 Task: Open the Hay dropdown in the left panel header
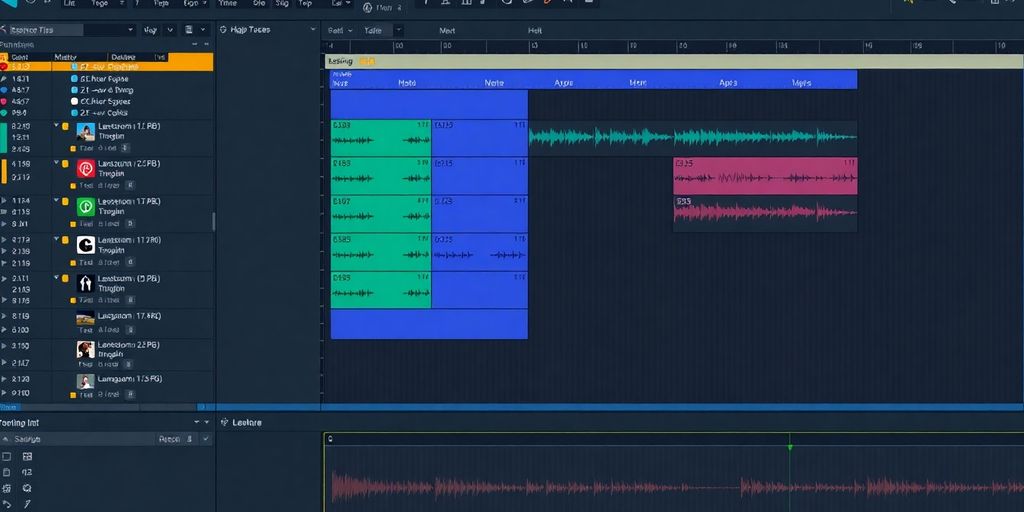(153, 30)
